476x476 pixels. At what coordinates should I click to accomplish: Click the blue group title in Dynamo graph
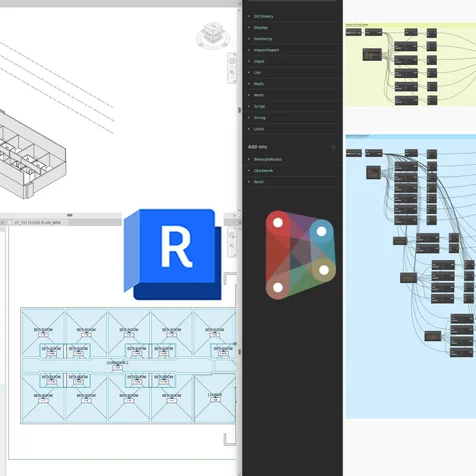[x=357, y=136]
